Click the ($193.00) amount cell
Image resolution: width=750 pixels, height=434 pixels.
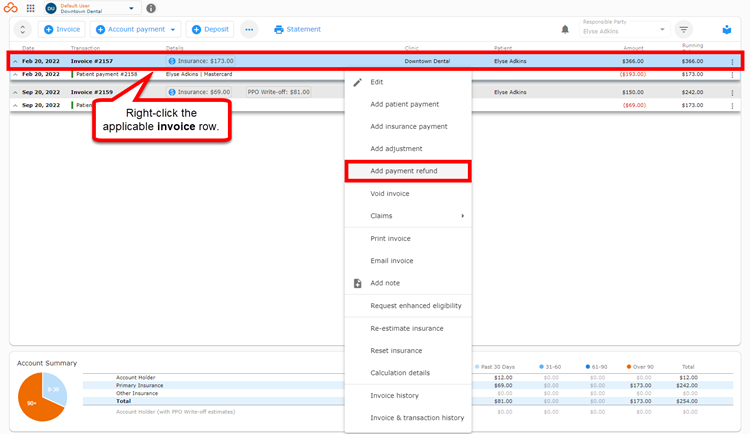click(632, 74)
